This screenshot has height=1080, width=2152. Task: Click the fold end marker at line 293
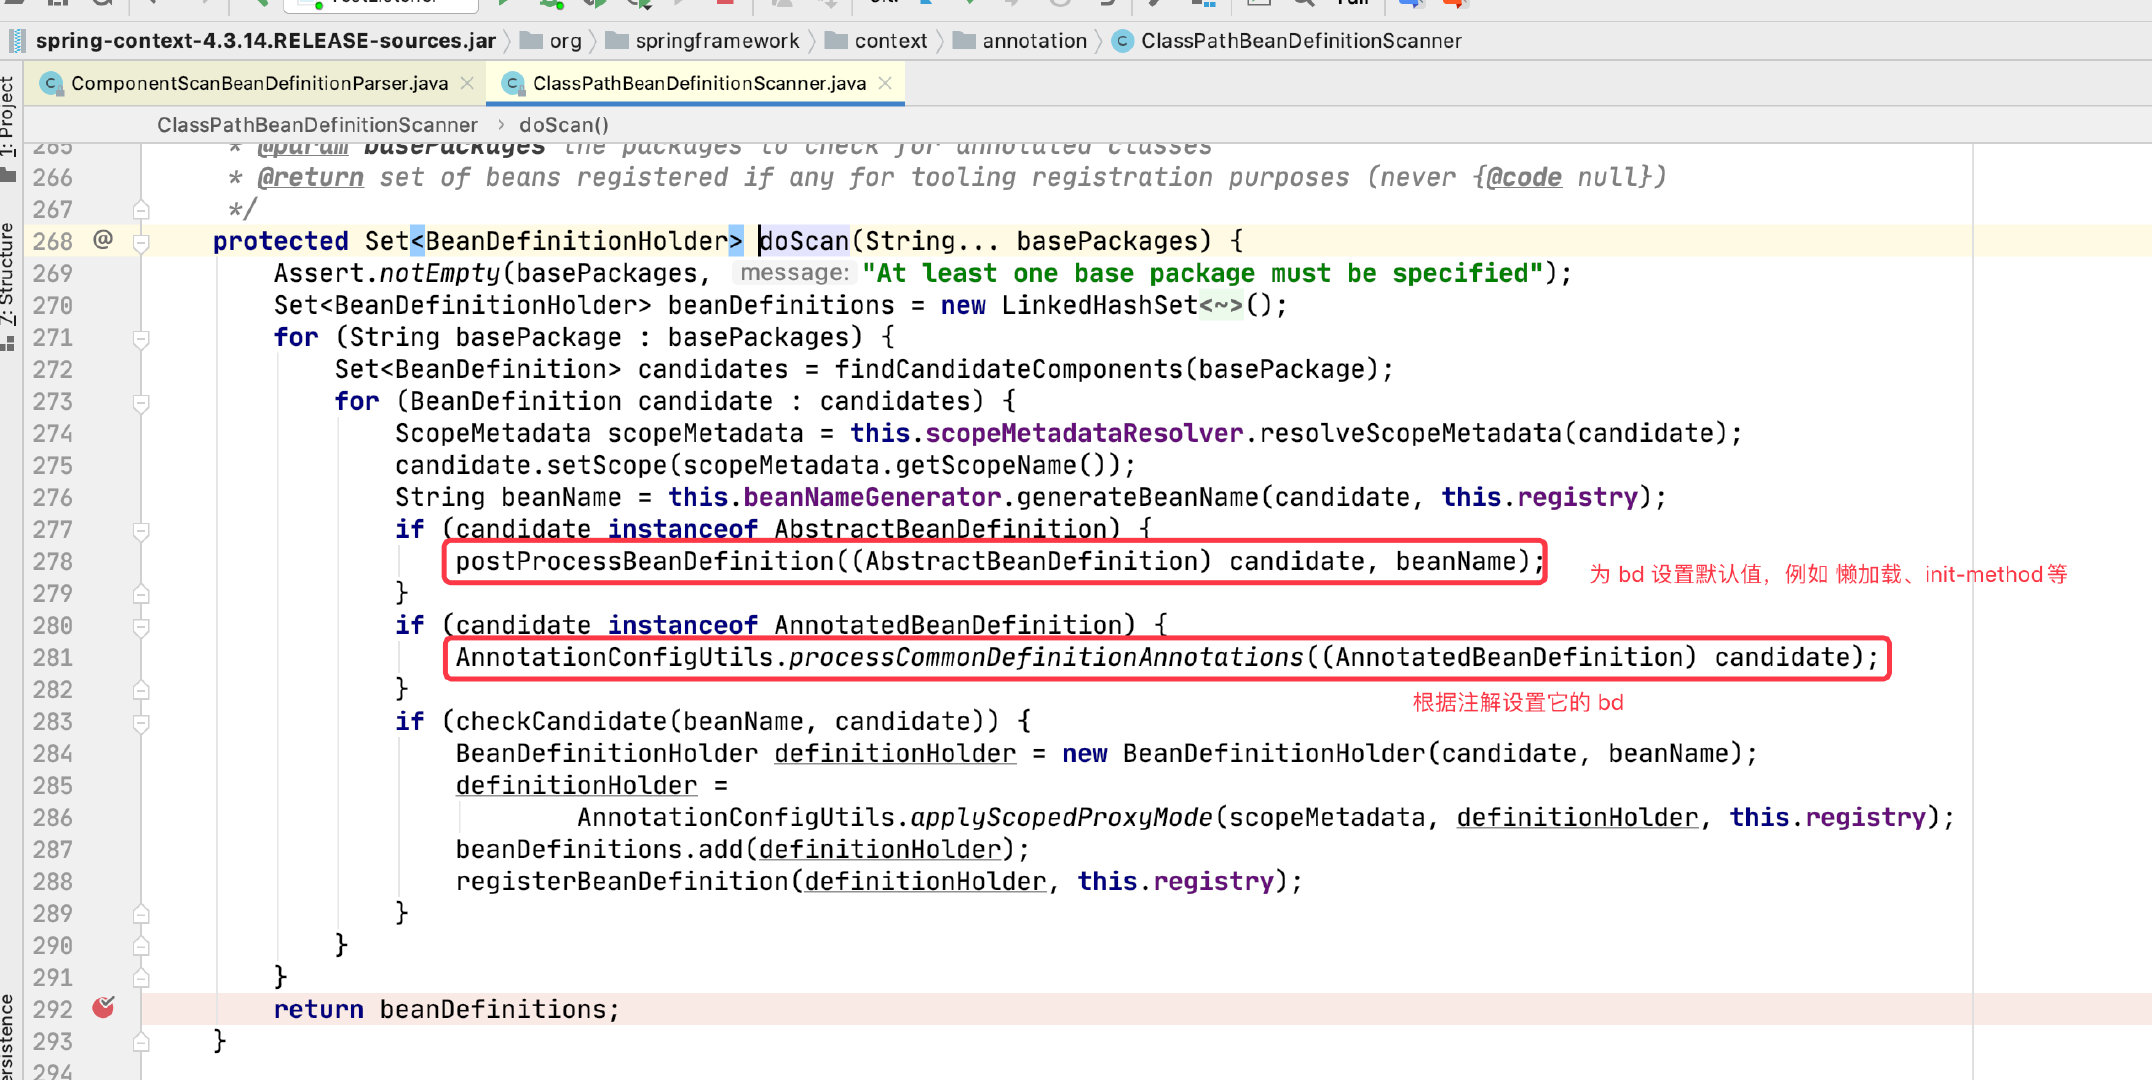click(x=141, y=1042)
